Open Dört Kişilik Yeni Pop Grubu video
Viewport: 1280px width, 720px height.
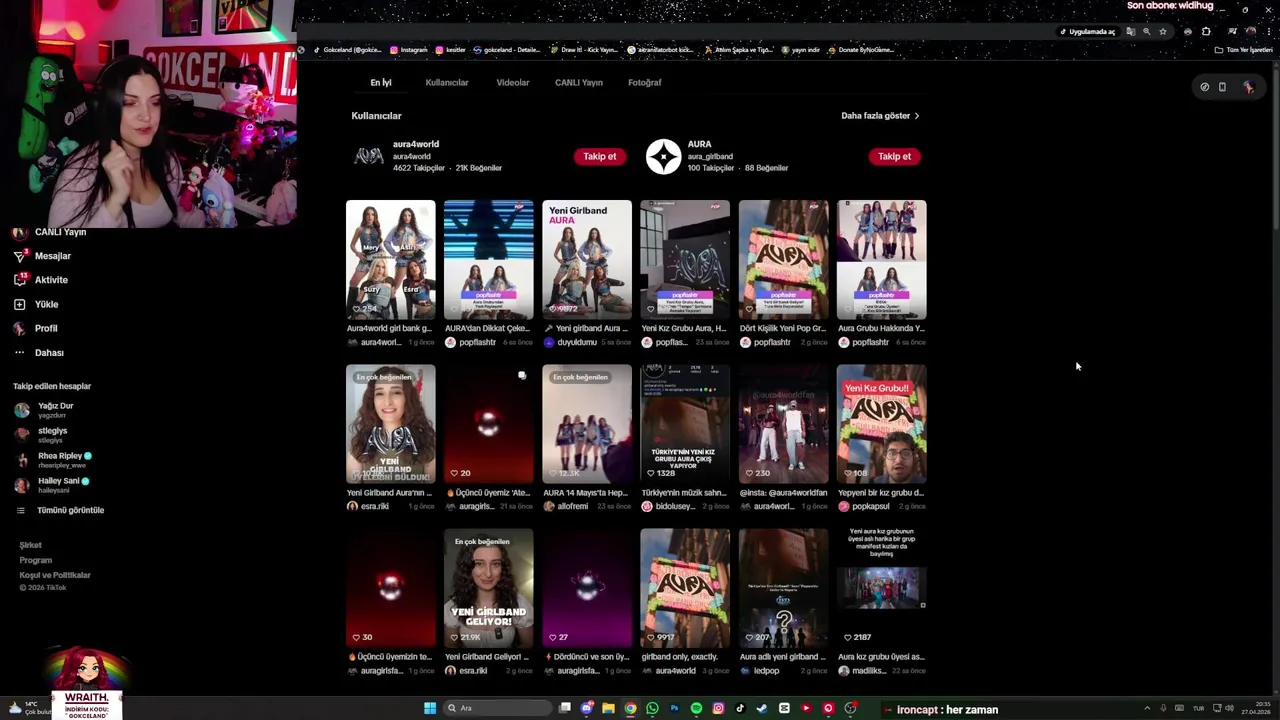pyautogui.click(x=783, y=260)
